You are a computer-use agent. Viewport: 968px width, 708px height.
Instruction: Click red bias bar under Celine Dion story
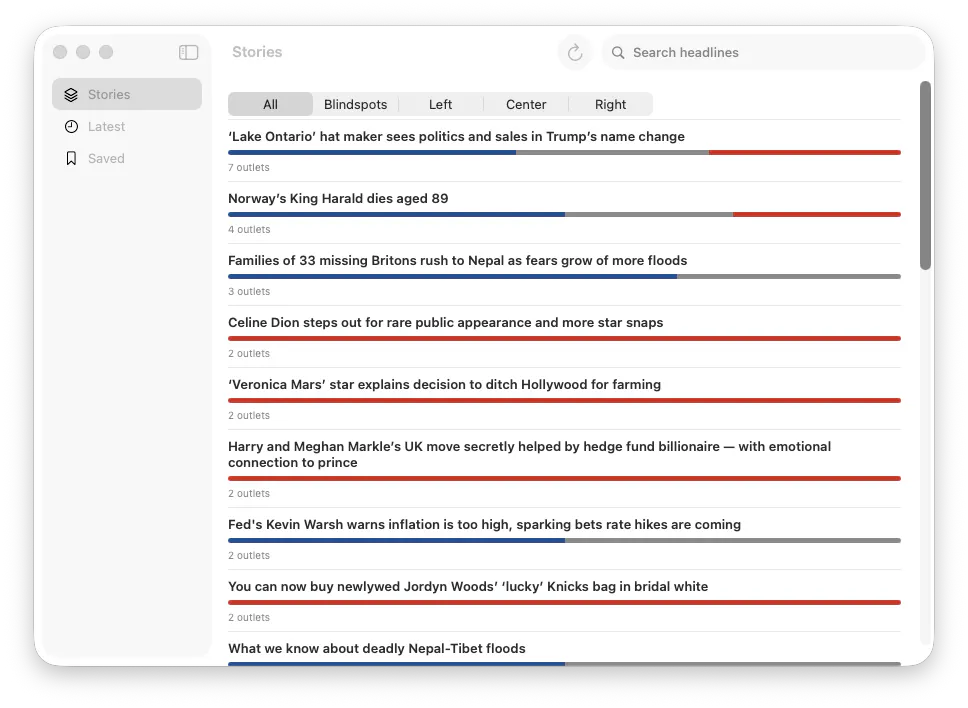pyautogui.click(x=564, y=338)
